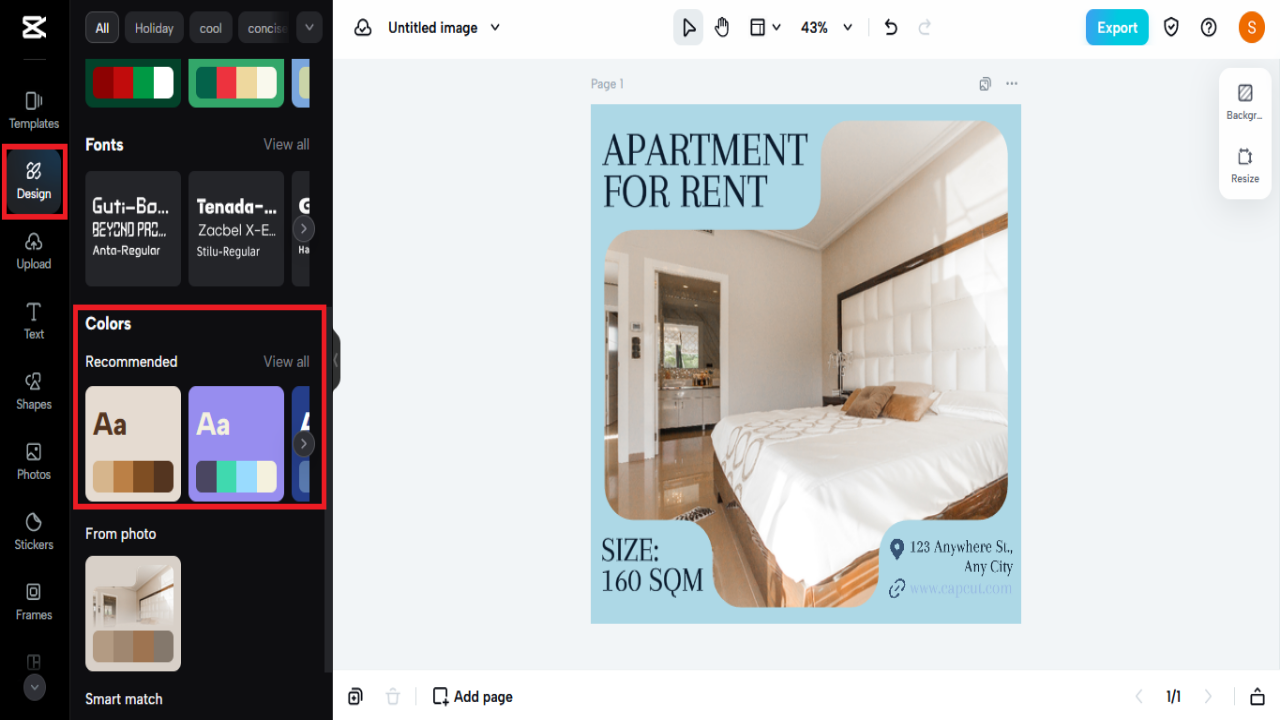Click View all next to Fonts
The height and width of the screenshot is (720, 1280).
tap(286, 144)
